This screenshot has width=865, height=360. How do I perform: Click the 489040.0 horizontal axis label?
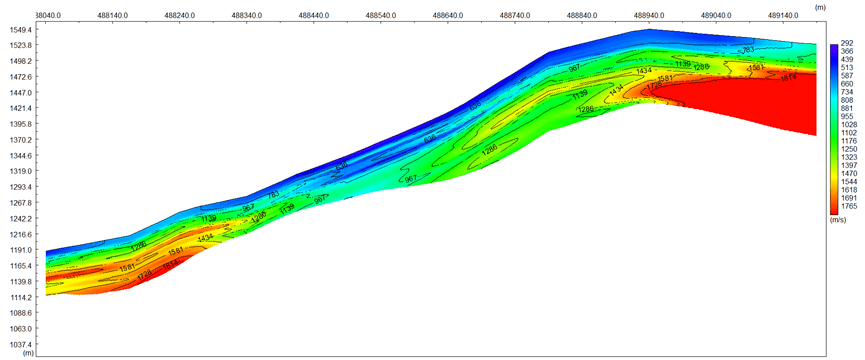pyautogui.click(x=716, y=16)
